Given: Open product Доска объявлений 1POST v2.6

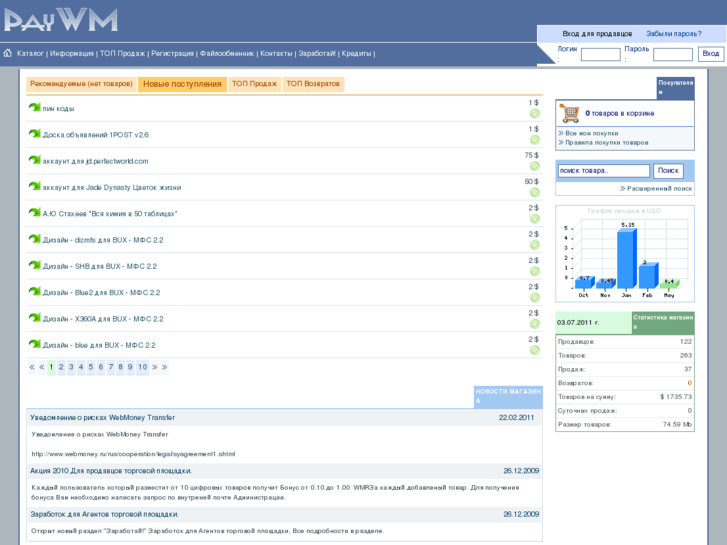Looking at the screenshot, I should 96,135.
